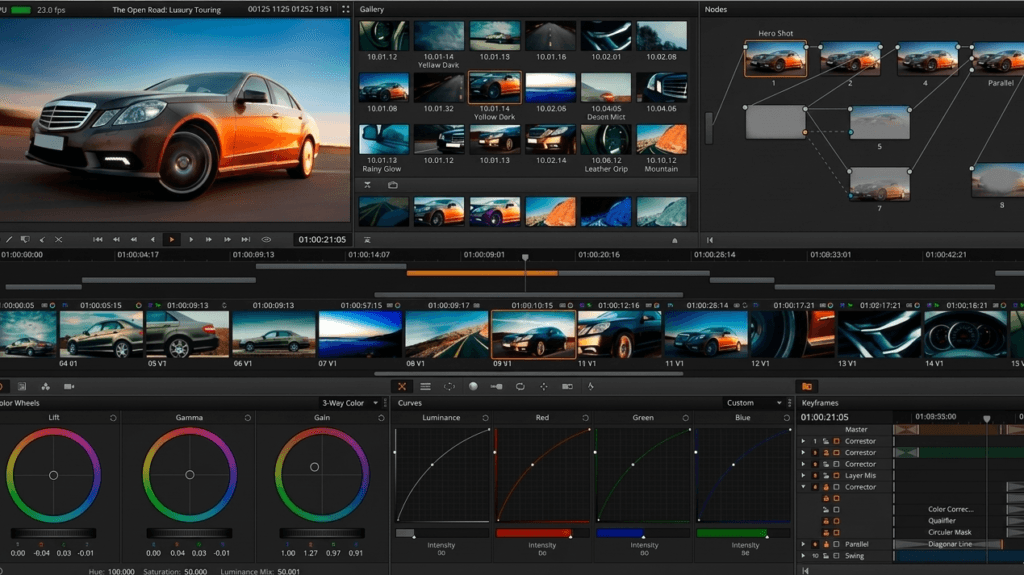Open the tracker crosshair palette icon
The width and height of the screenshot is (1024, 575).
tap(543, 387)
